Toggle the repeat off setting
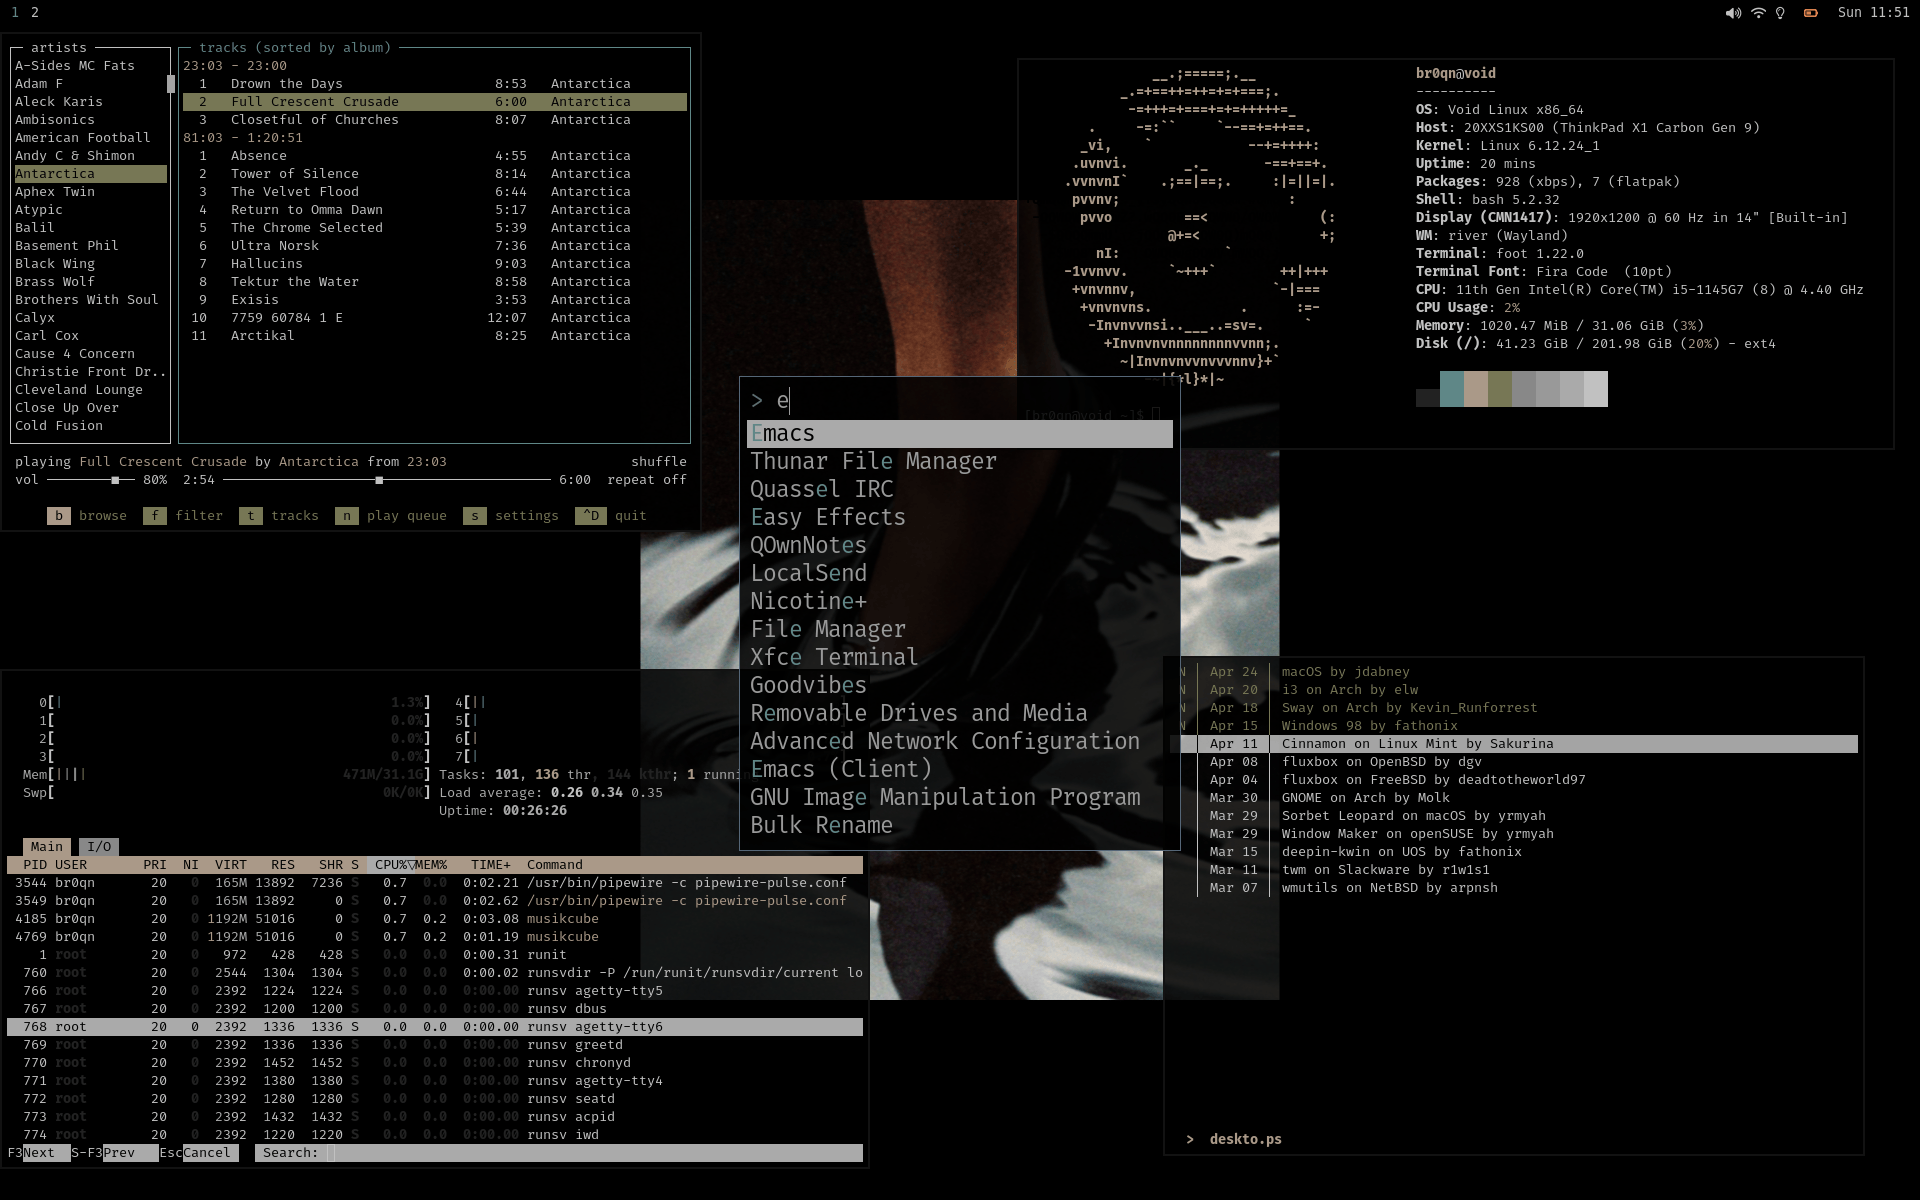Image resolution: width=1920 pixels, height=1200 pixels. click(x=646, y=480)
